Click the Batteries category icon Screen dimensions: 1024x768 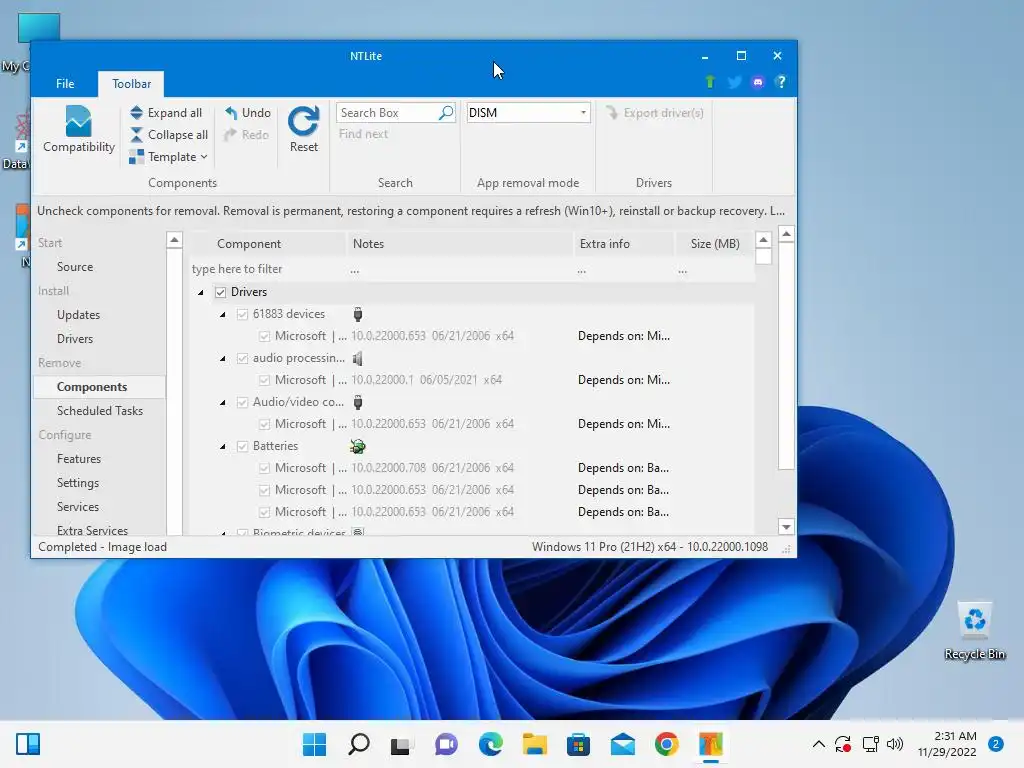[x=358, y=446]
